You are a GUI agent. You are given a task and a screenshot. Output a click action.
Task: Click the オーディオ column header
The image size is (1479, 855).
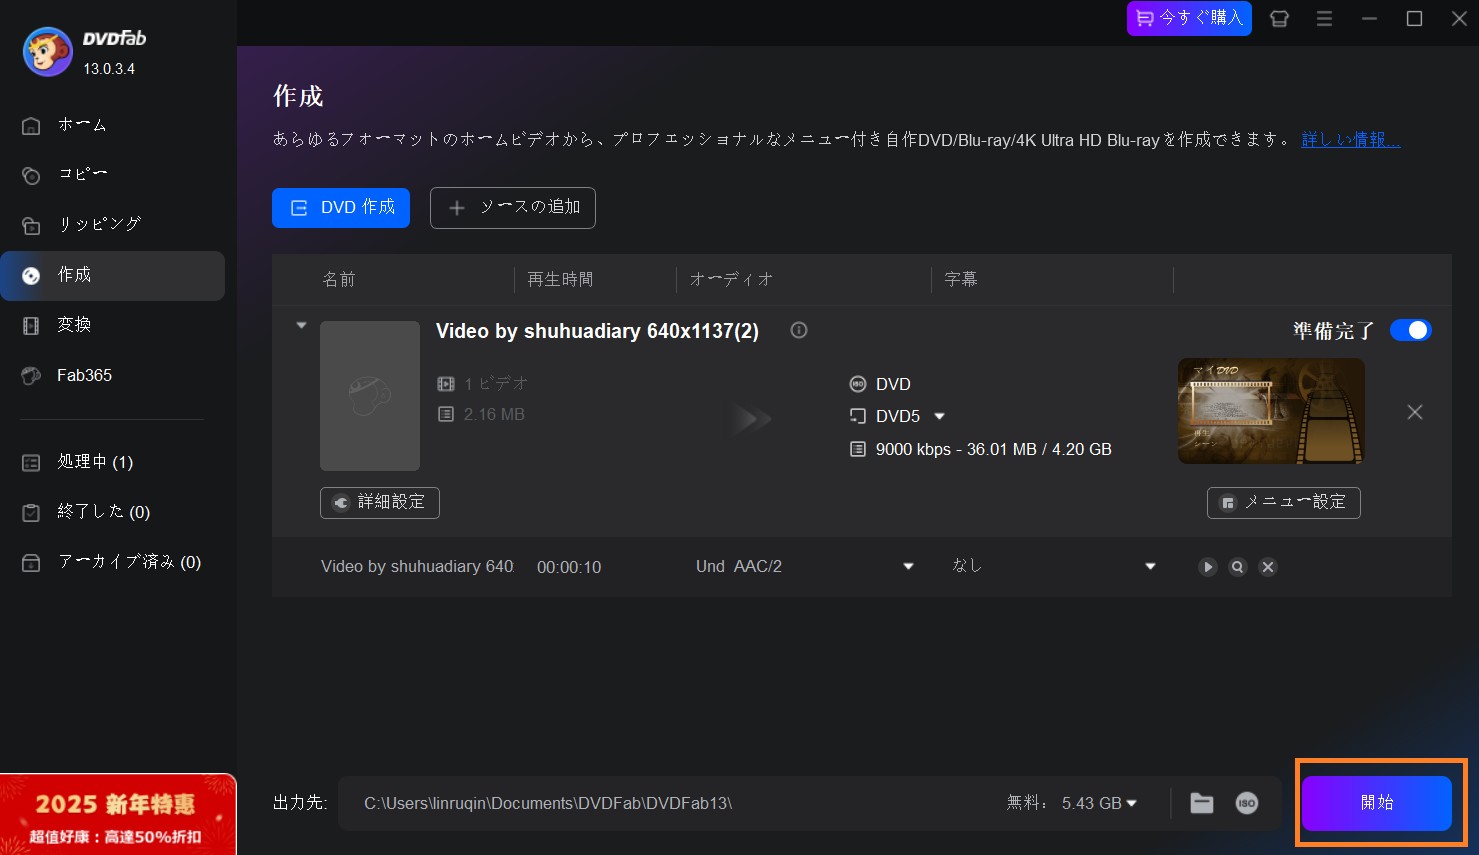731,280
